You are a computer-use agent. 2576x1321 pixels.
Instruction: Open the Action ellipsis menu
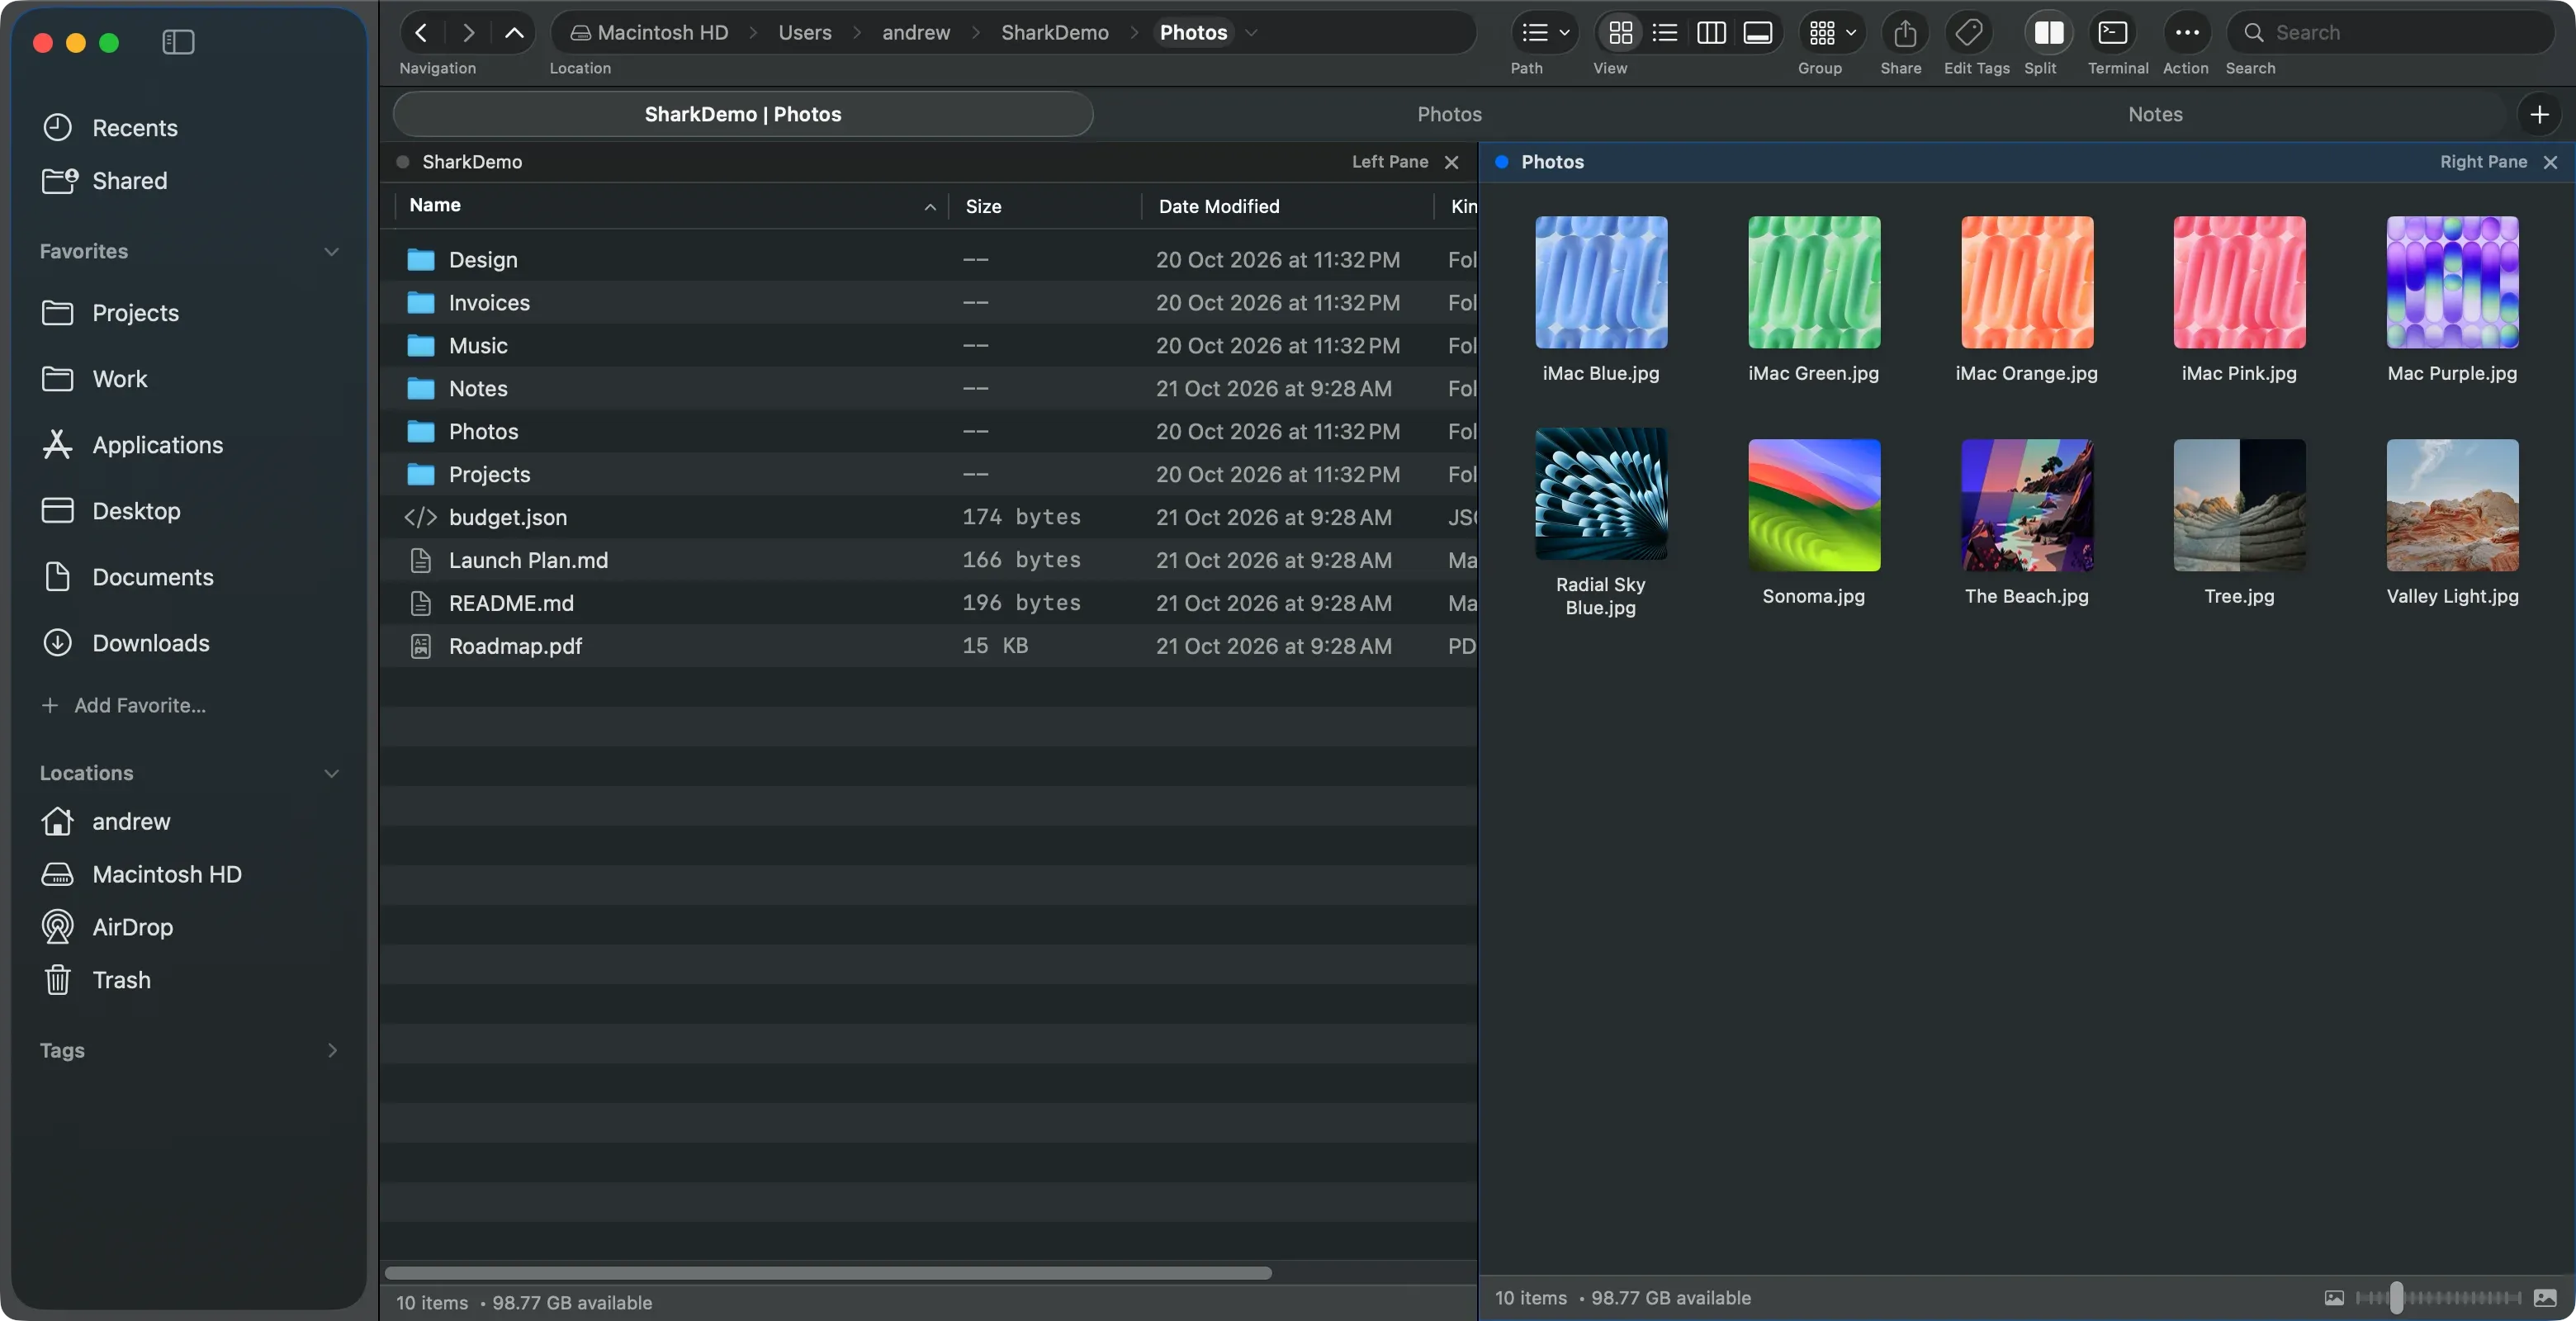2187,33
